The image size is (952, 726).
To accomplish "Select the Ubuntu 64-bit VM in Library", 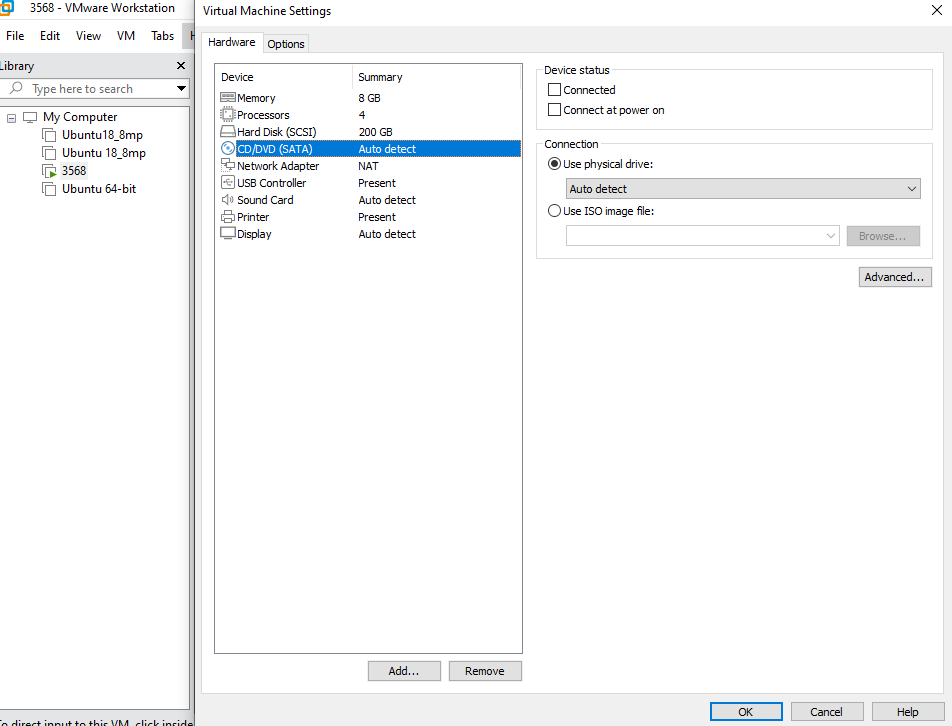I will point(99,189).
